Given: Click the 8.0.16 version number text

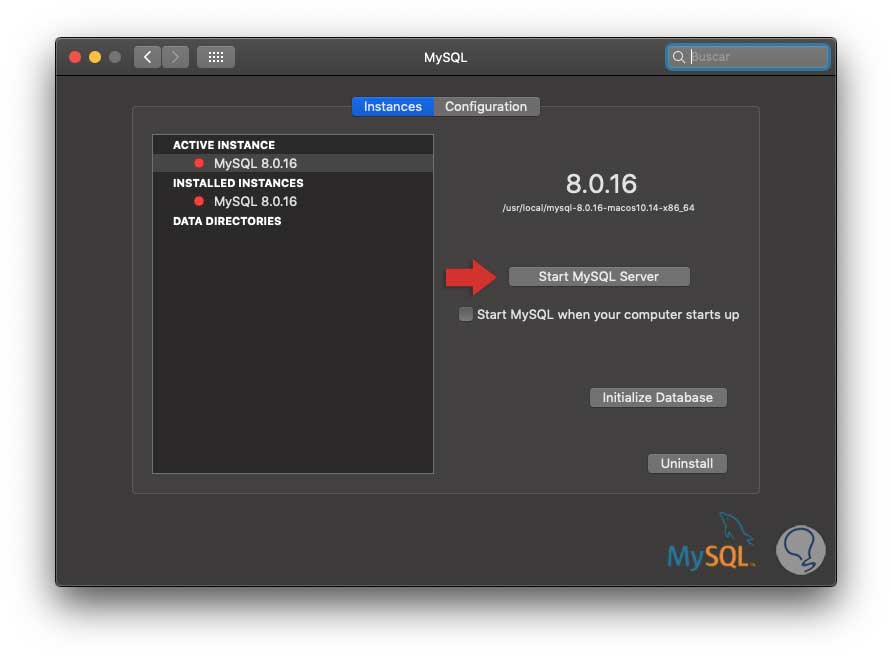Looking at the screenshot, I should (x=601, y=183).
